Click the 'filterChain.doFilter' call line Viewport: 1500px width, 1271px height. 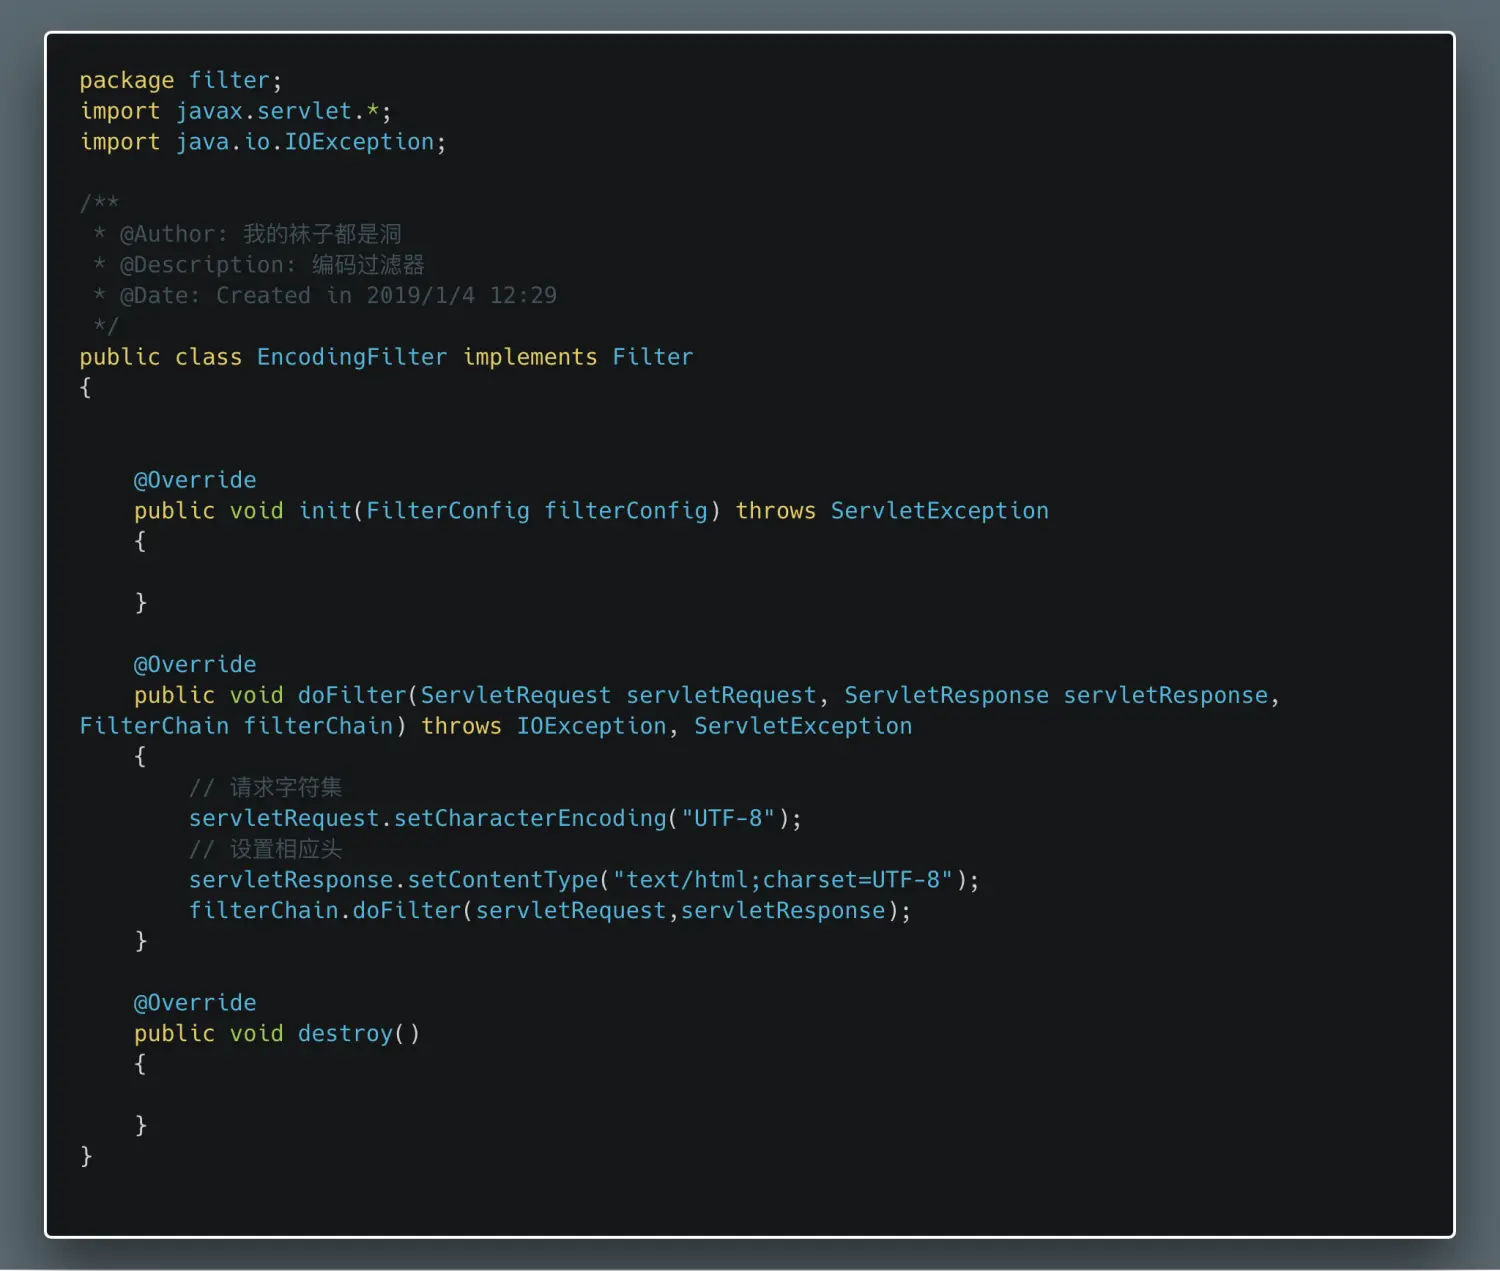point(550,911)
